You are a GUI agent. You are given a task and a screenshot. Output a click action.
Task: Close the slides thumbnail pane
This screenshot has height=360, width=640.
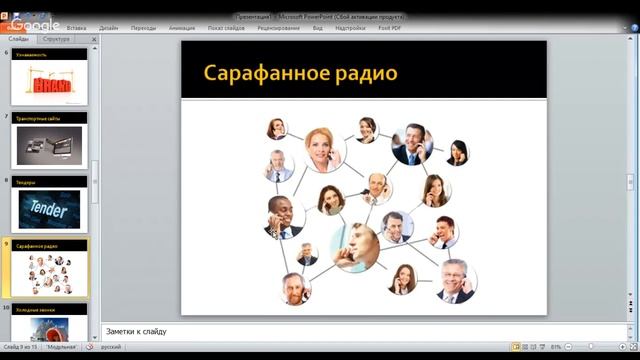pos(94,39)
